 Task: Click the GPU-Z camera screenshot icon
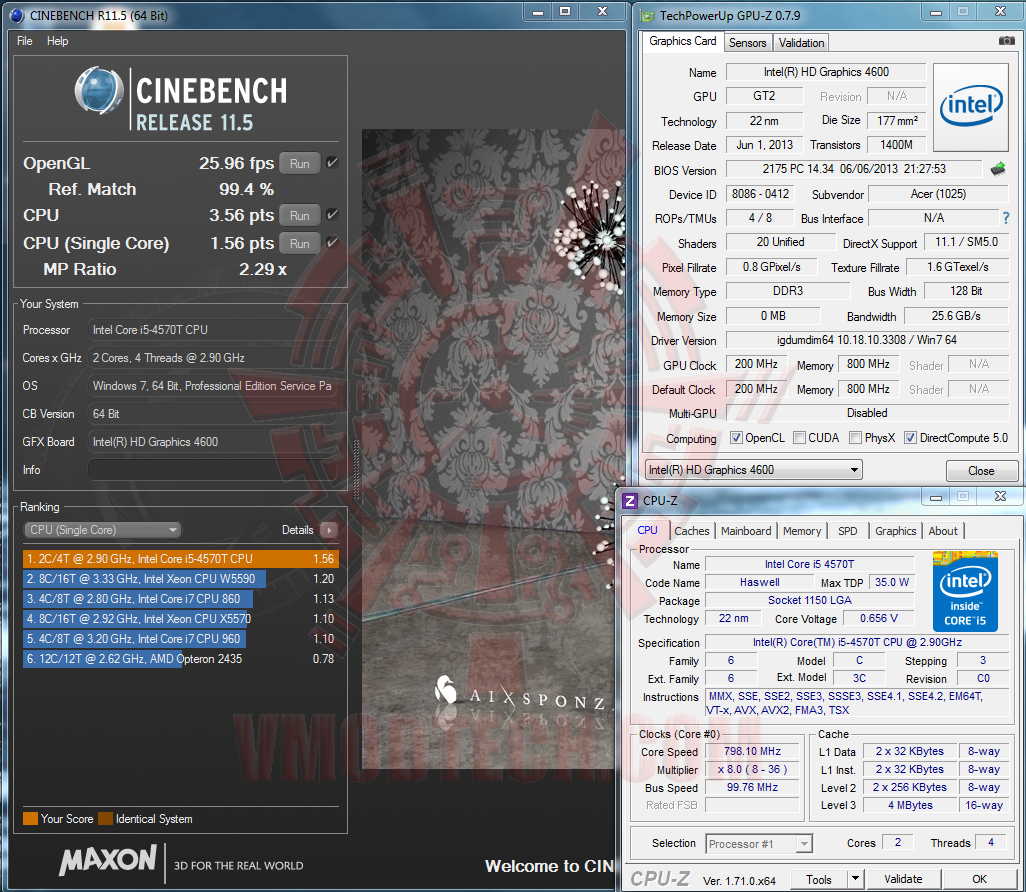click(x=1006, y=41)
